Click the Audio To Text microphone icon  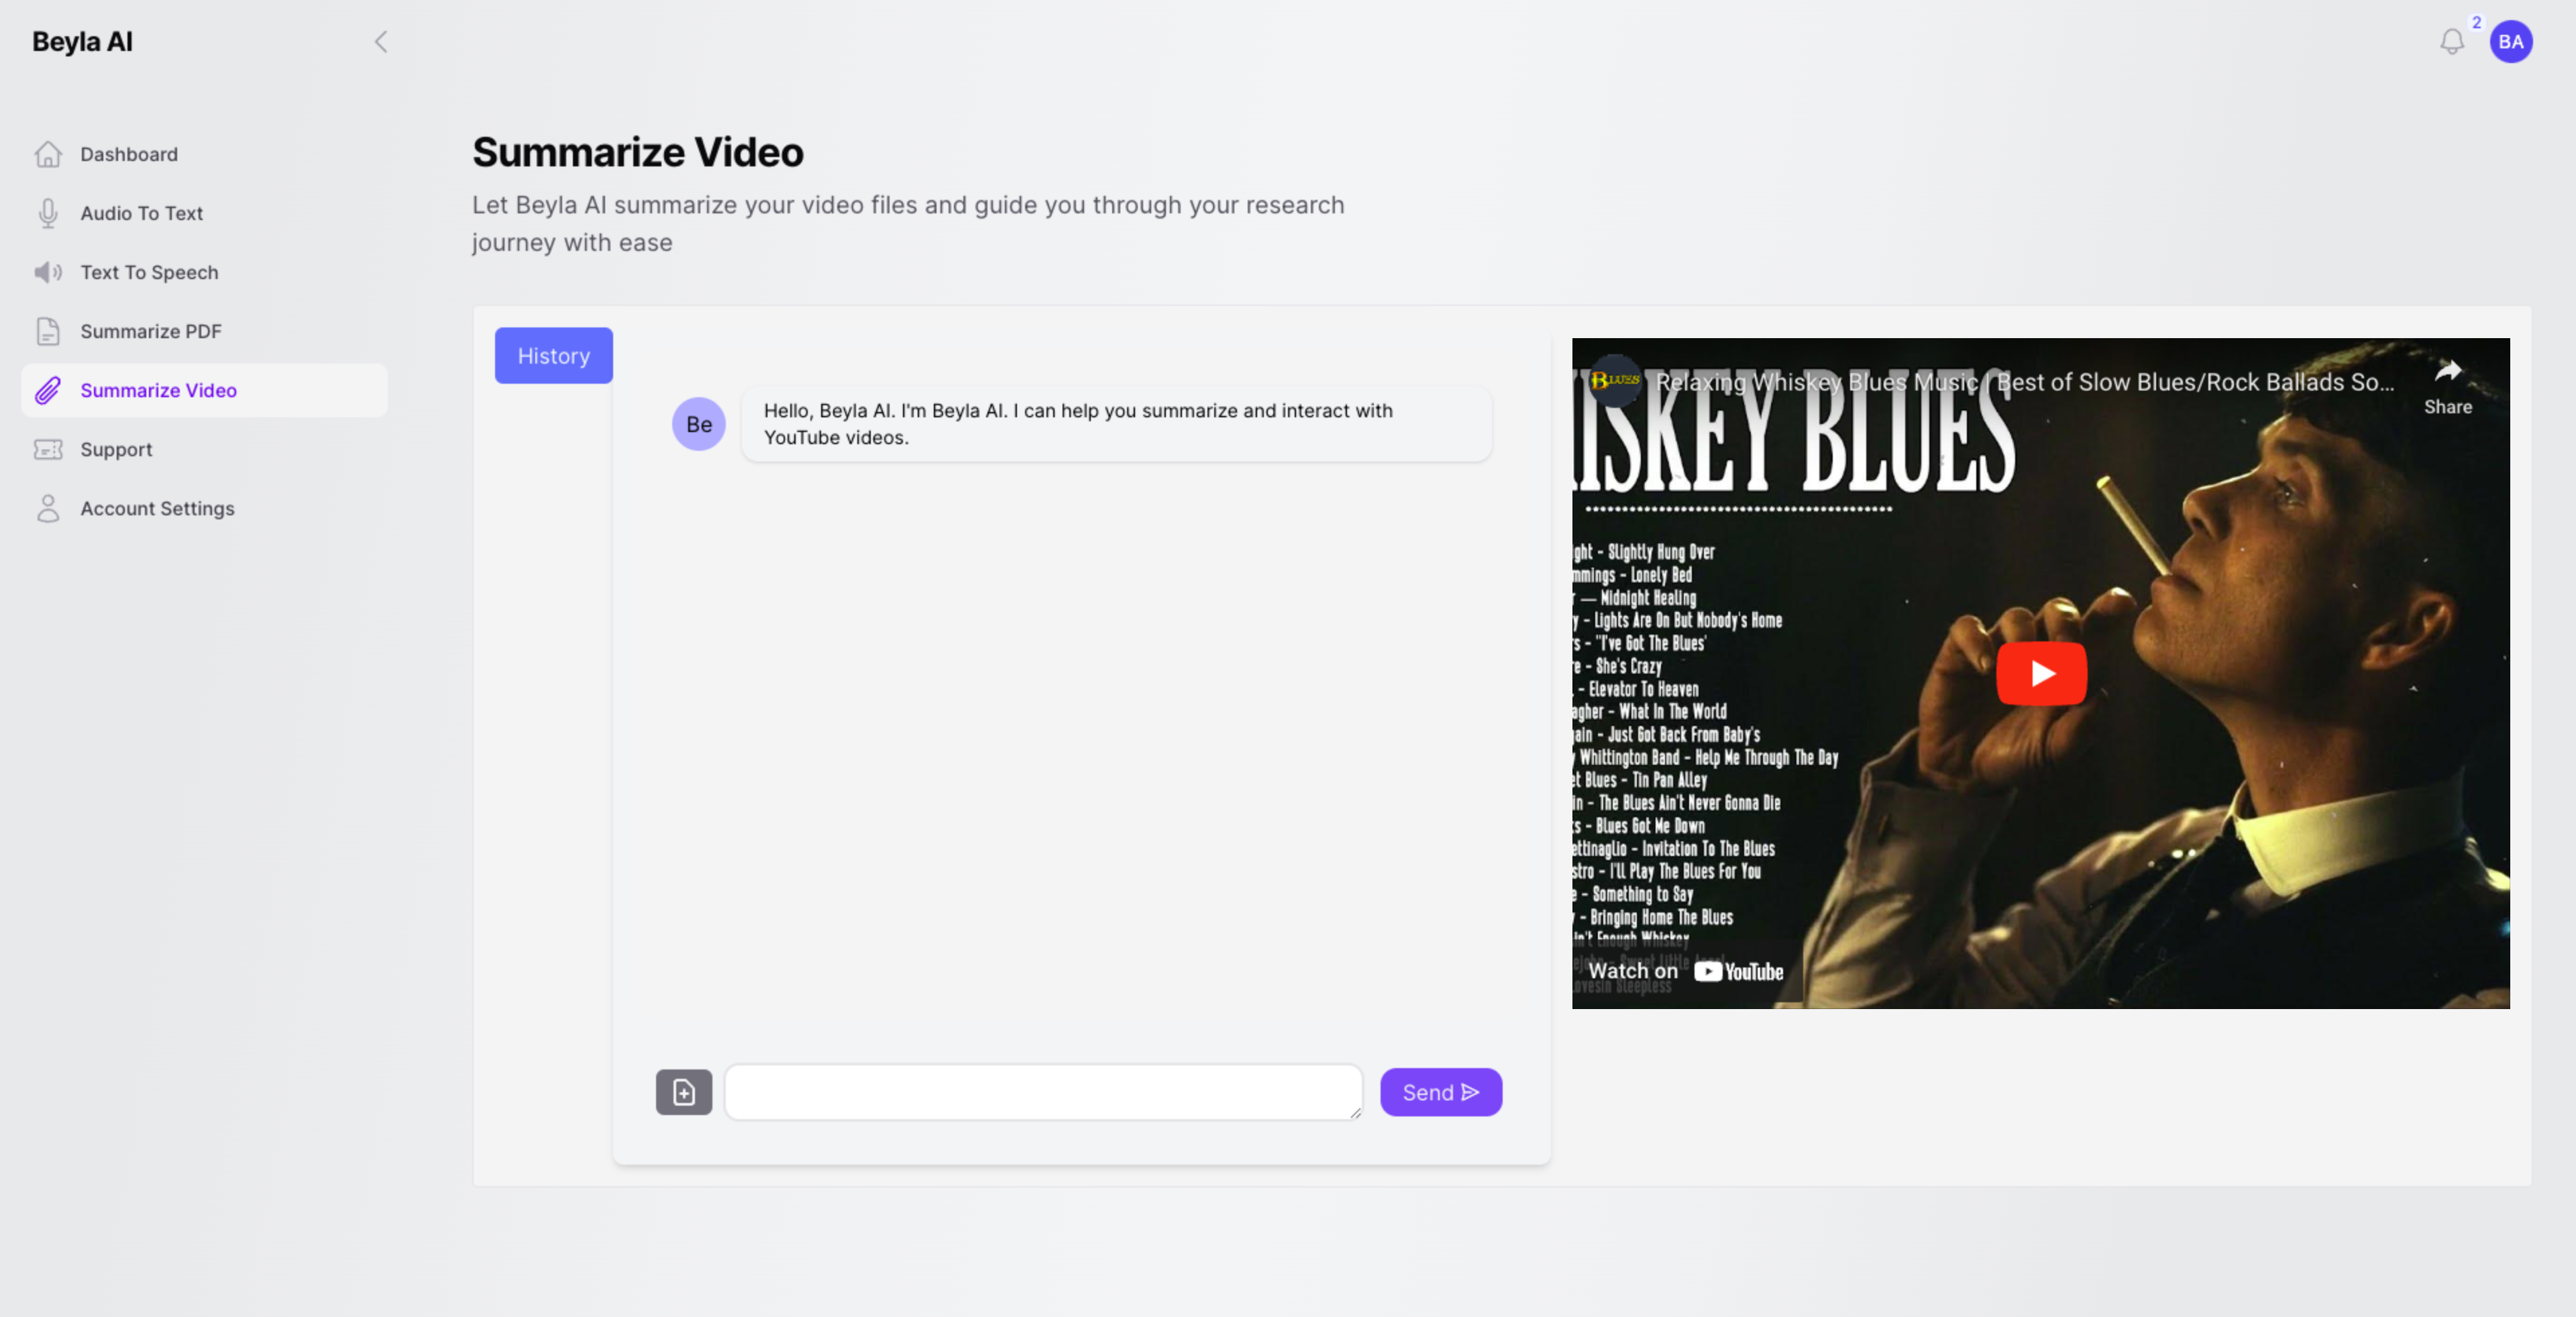(x=48, y=213)
